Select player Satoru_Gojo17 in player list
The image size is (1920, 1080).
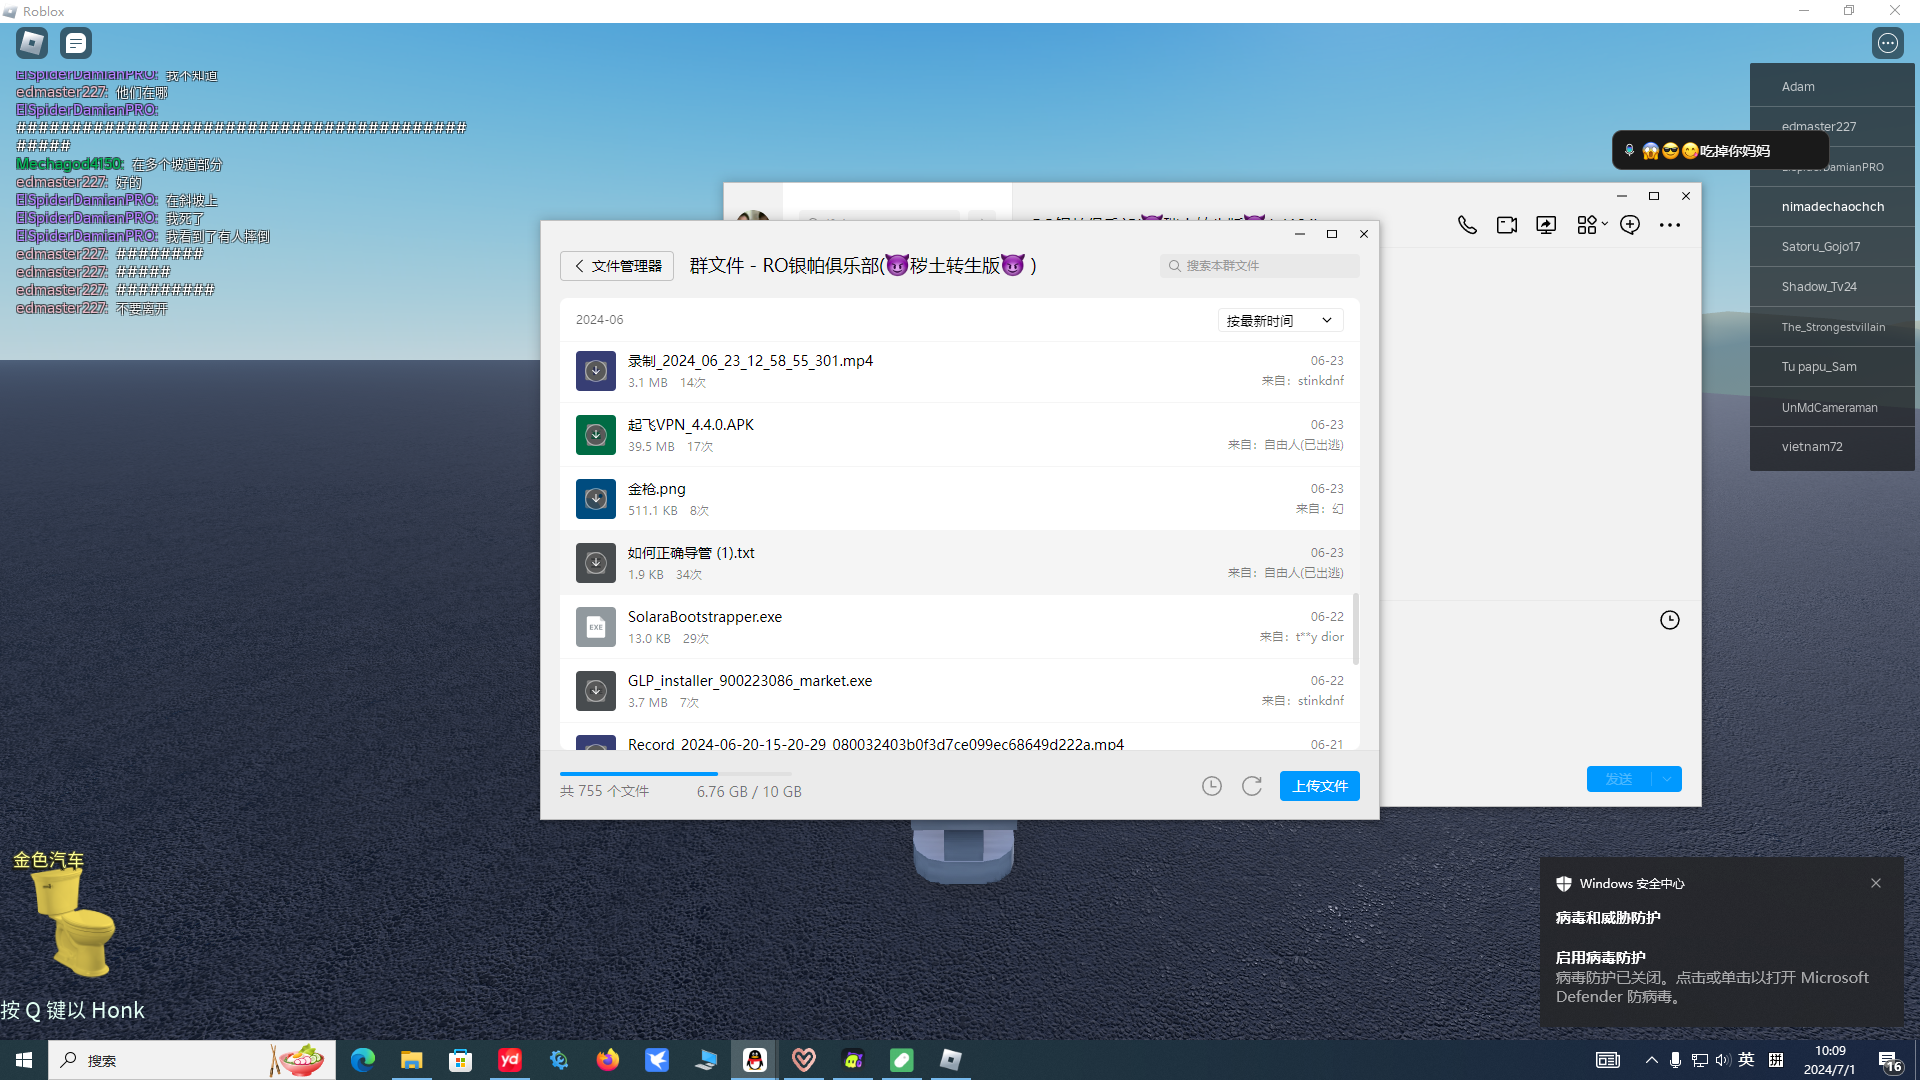point(1832,247)
